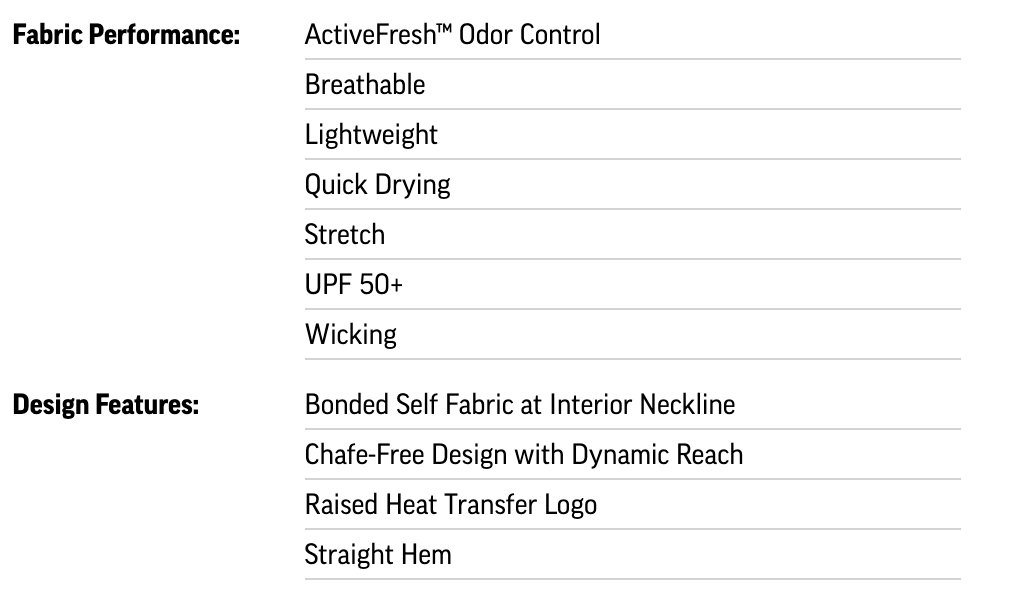Select the ActiveFresh Odor Control row
The height and width of the screenshot is (604, 1020).
(x=452, y=35)
